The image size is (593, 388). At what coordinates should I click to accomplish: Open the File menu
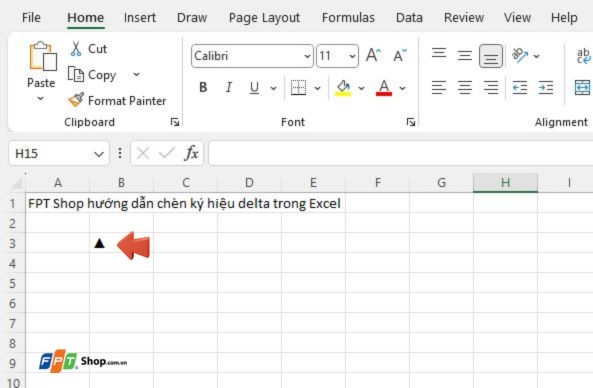(31, 17)
